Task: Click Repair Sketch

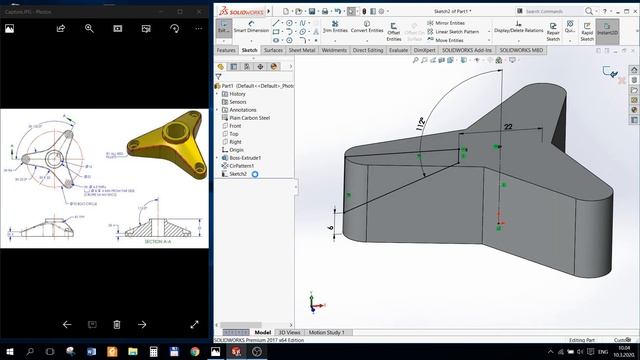Action: click(553, 31)
